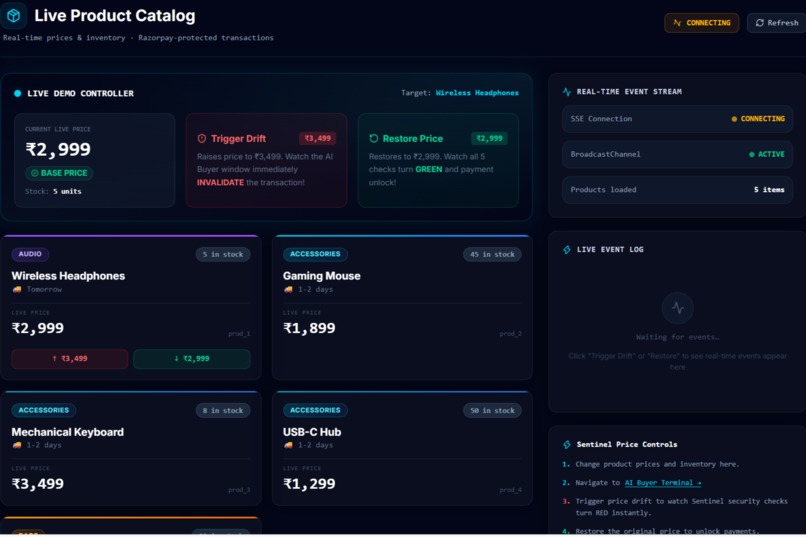This screenshot has width=806, height=537.
Task: Click the pulse icon above Waiting for events
Action: click(x=677, y=308)
